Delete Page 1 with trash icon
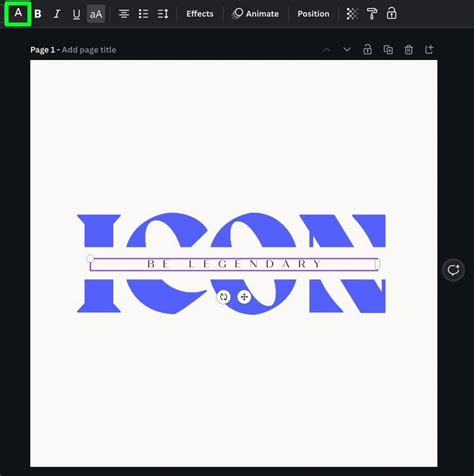This screenshot has height=476, width=474. pyautogui.click(x=409, y=50)
